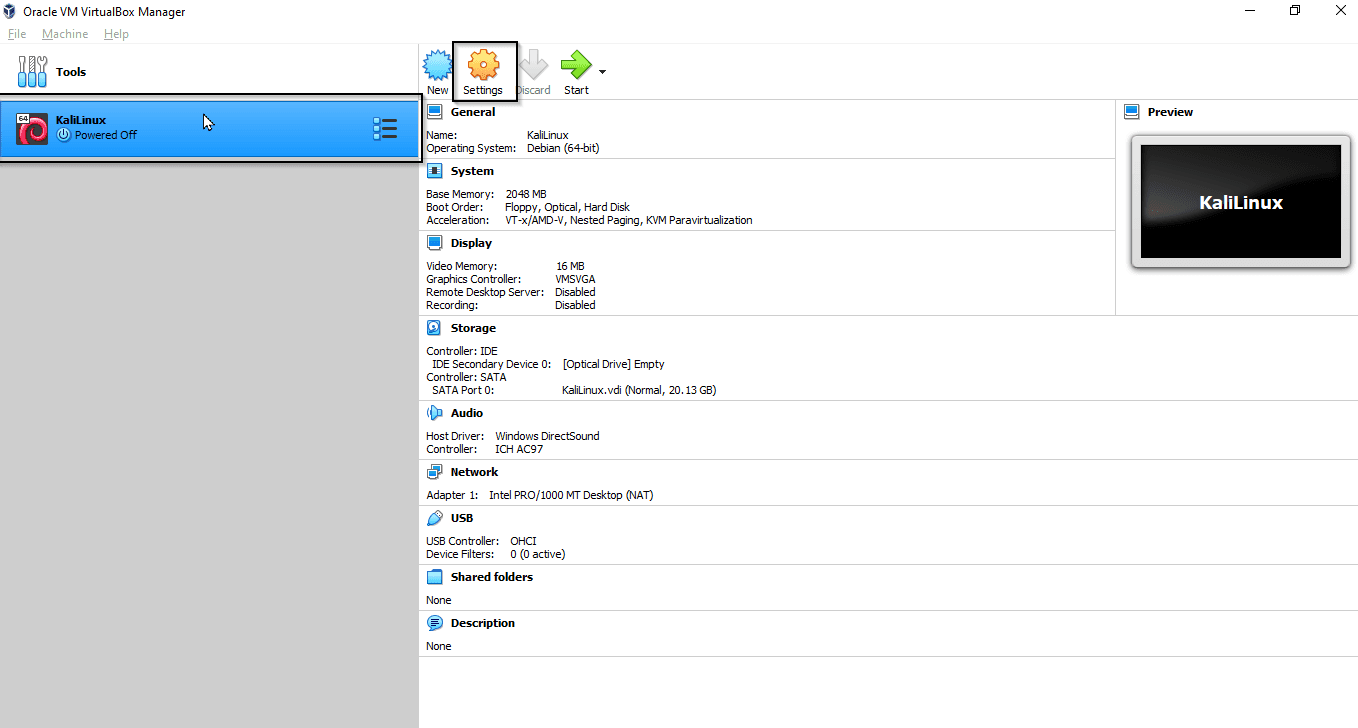Open the Shared folders section heading
Image resolution: width=1358 pixels, height=728 pixels.
pyautogui.click(x=492, y=577)
